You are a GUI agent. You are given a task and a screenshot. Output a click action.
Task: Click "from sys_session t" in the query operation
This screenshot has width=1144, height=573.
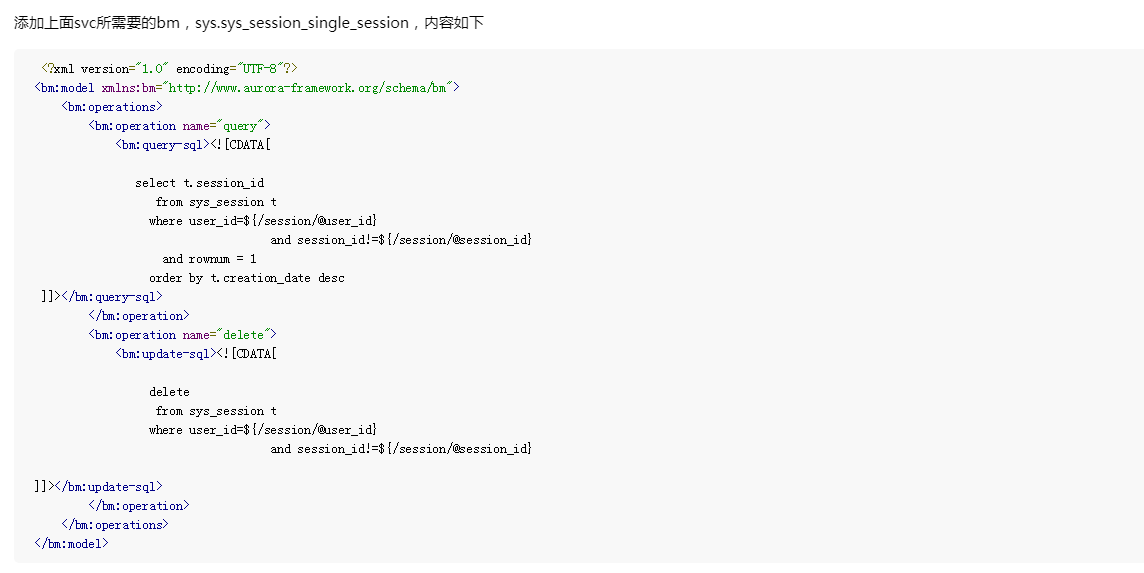[x=217, y=202]
